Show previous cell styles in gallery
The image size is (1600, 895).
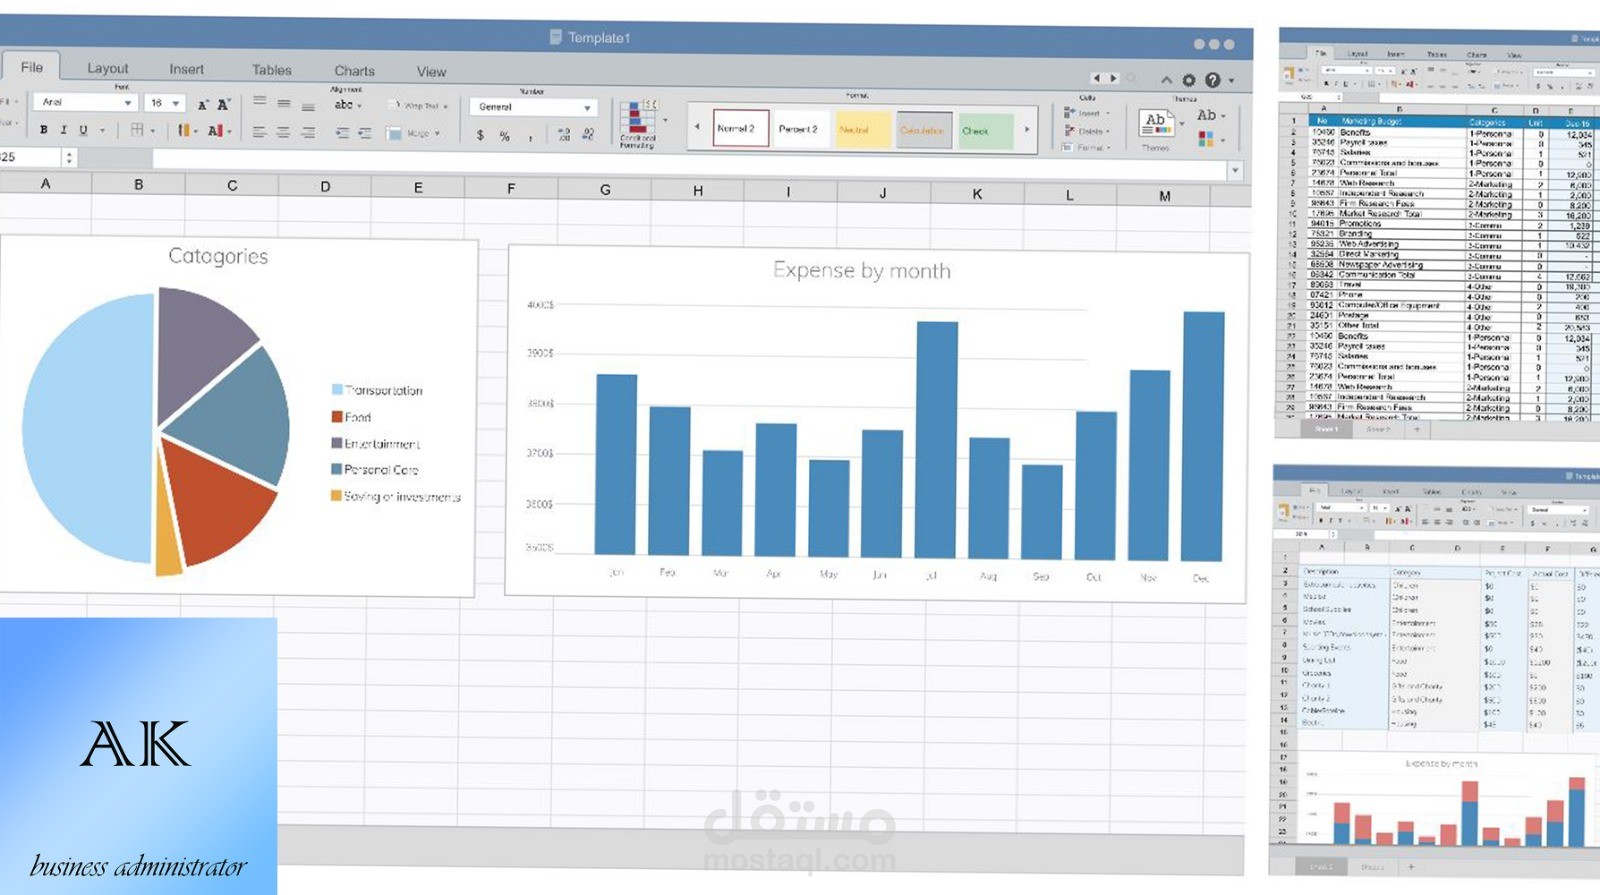[x=697, y=127]
